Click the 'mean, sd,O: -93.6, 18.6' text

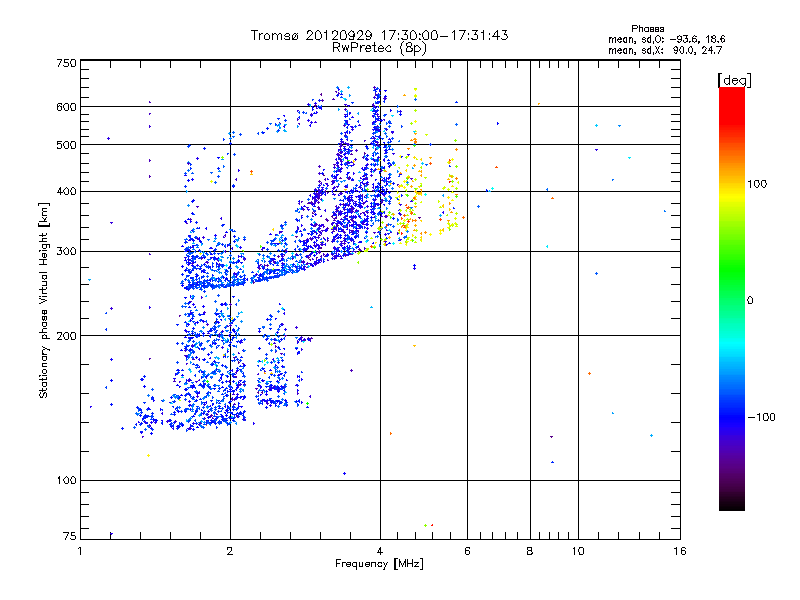[x=666, y=39]
